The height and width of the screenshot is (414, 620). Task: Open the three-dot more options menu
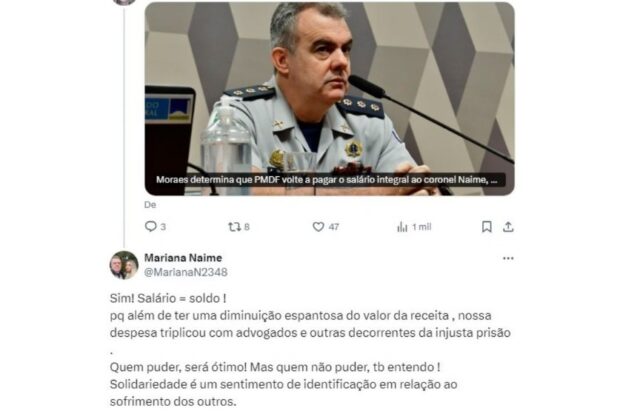[x=508, y=258]
